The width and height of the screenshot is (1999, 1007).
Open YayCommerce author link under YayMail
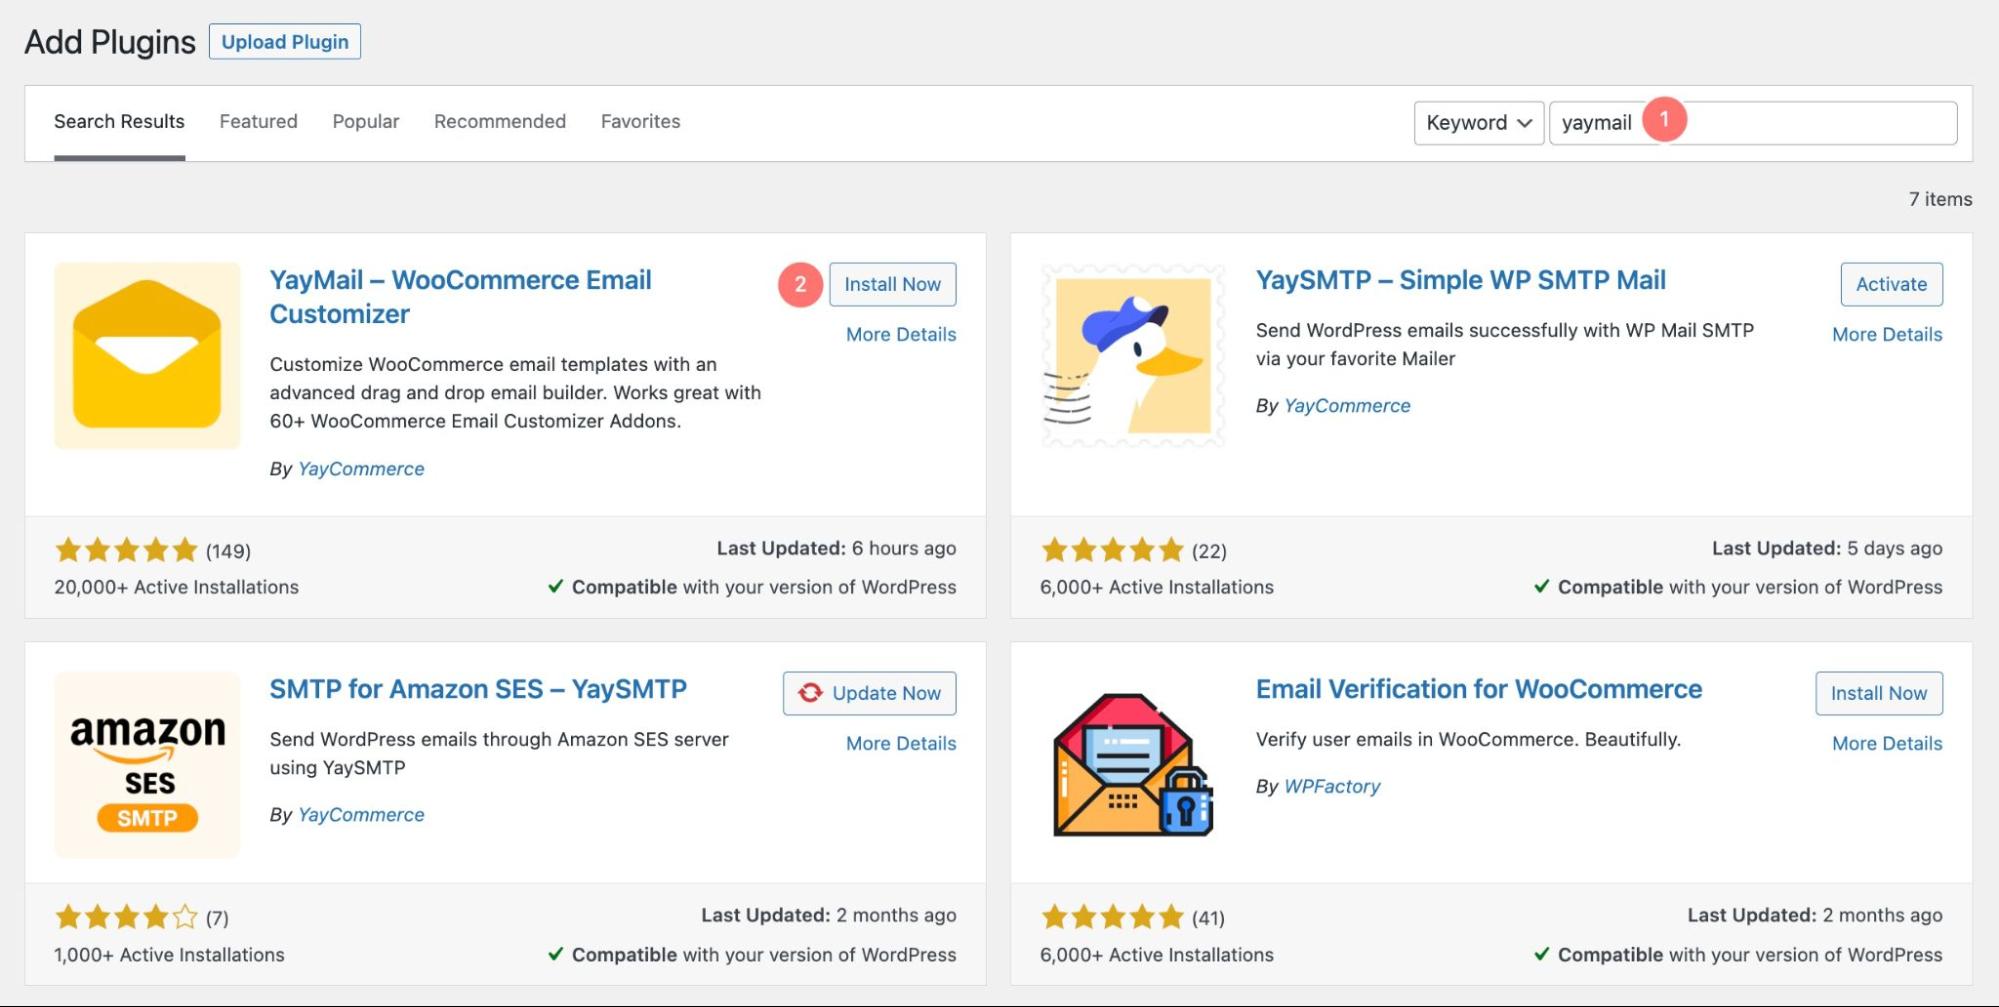[361, 469]
